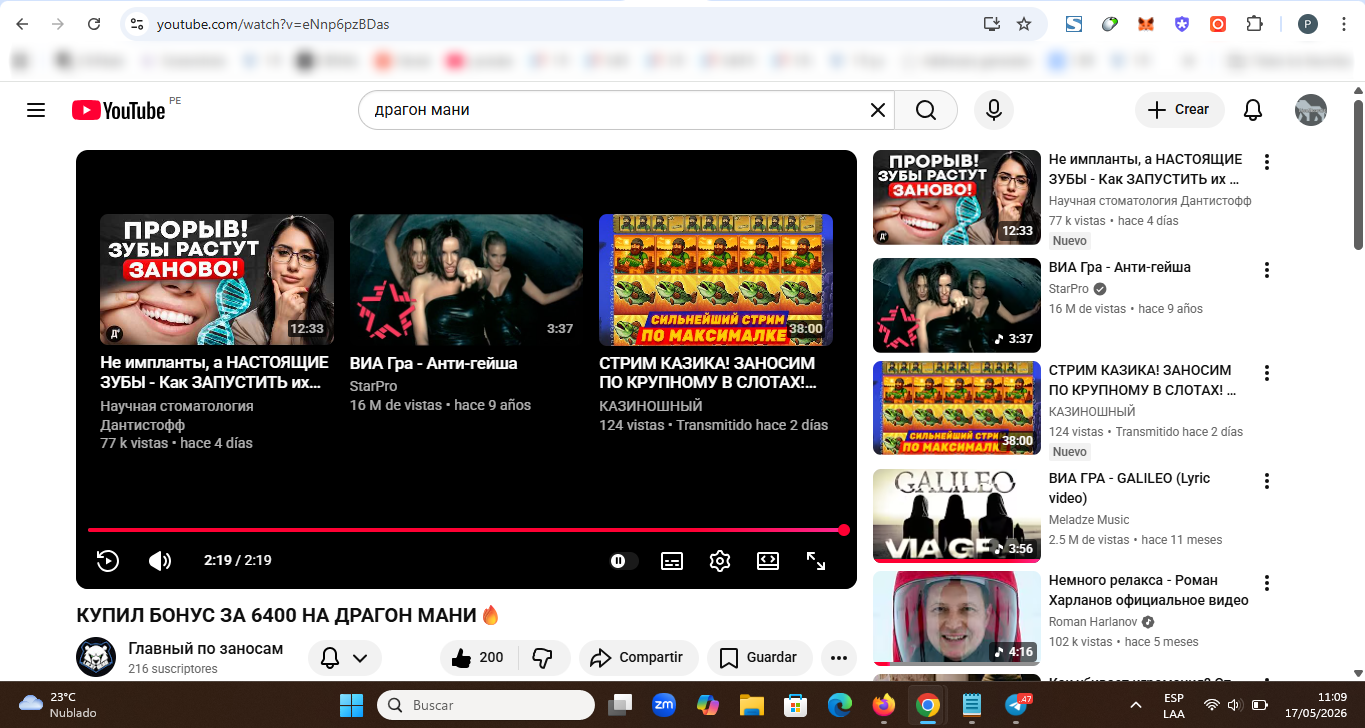Image resolution: width=1365 pixels, height=728 pixels.
Task: Open Telegram from the taskbar
Action: point(1017,705)
